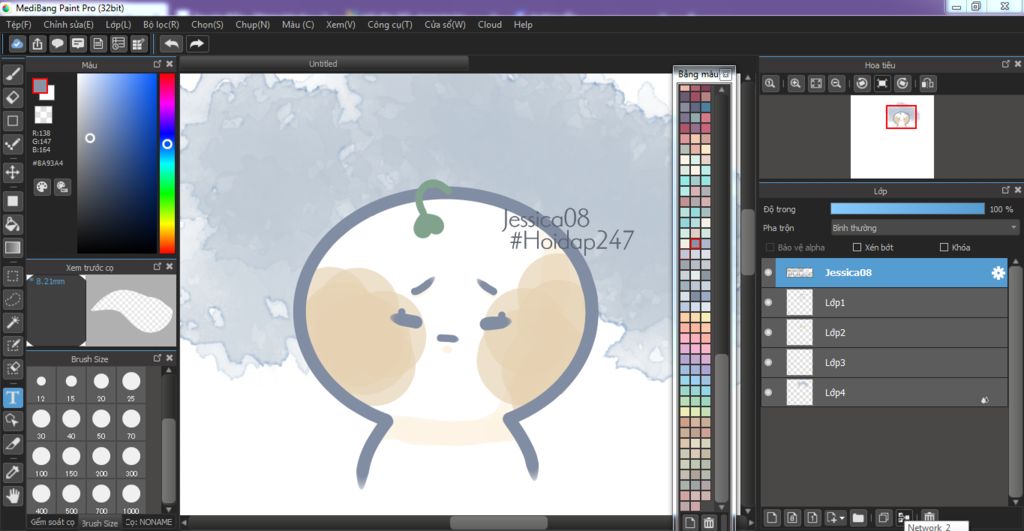Rotate canvas left in Navigator
This screenshot has height=531, width=1024.
[x=862, y=84]
